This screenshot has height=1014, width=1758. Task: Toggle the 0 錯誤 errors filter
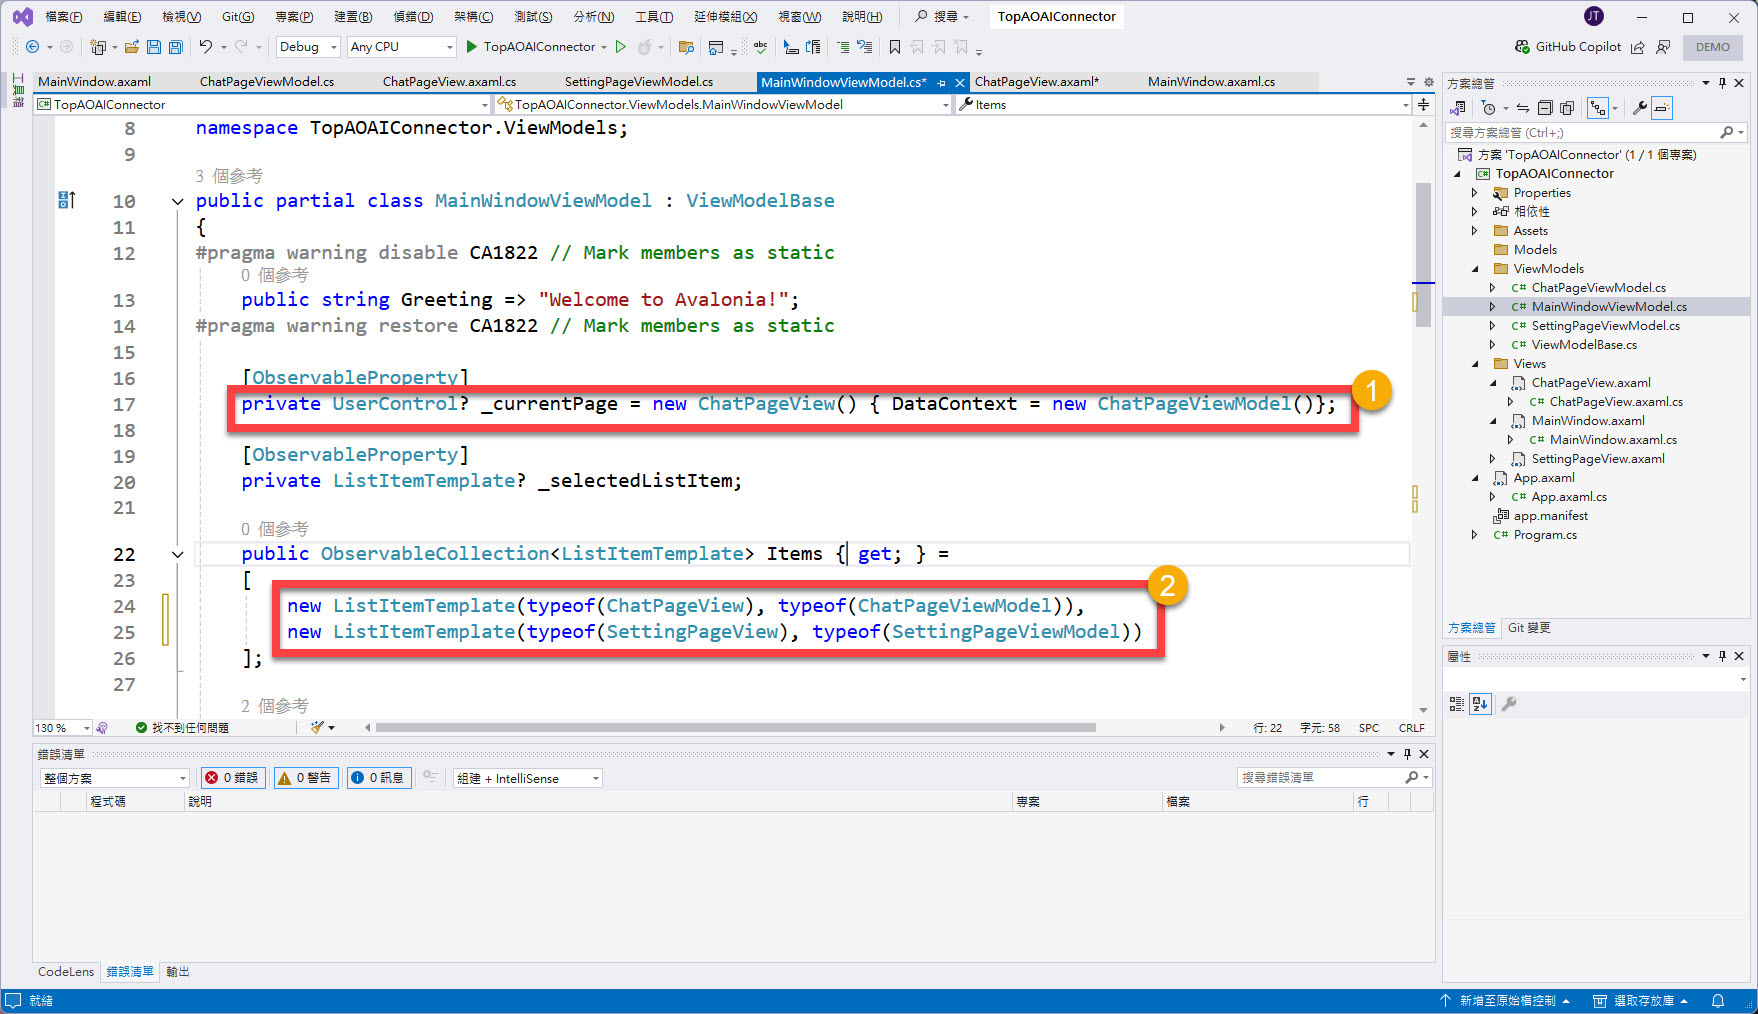[232, 778]
